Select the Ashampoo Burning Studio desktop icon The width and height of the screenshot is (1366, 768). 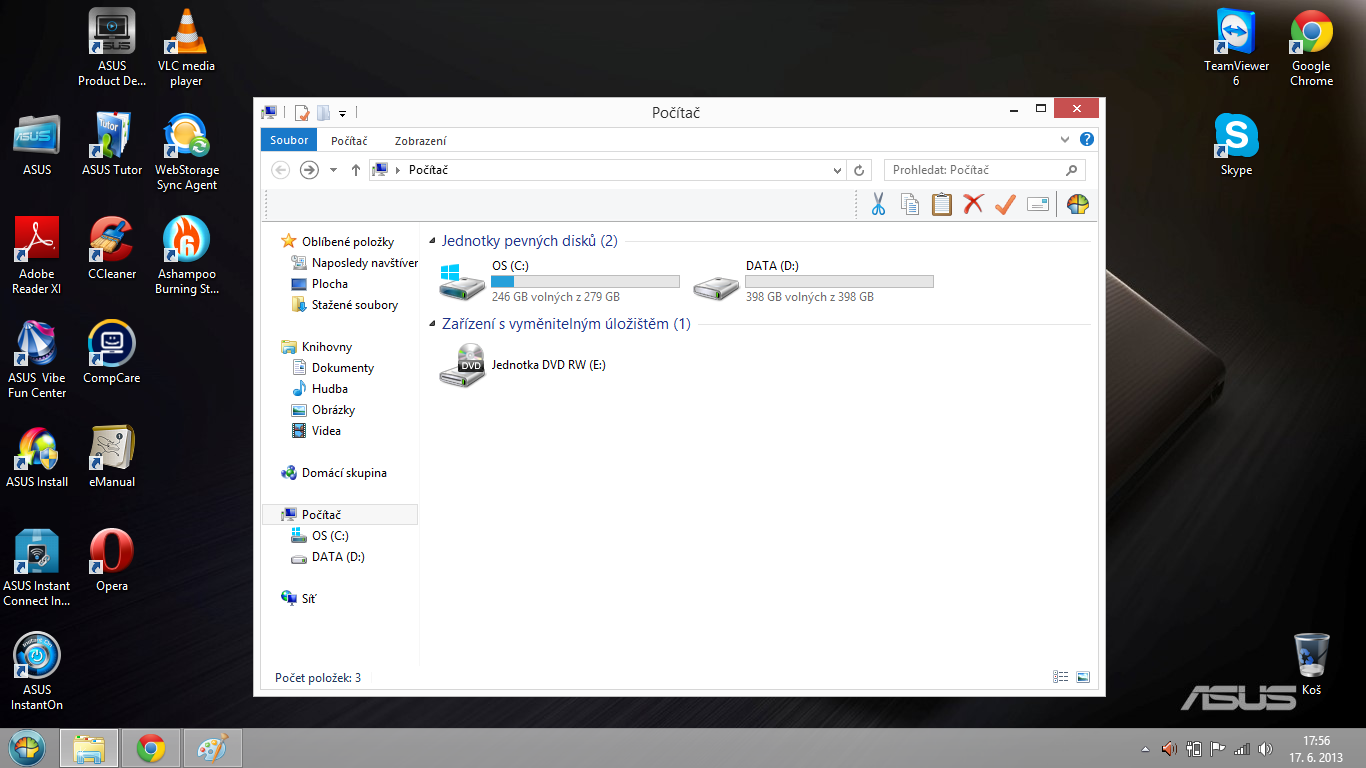click(x=186, y=256)
